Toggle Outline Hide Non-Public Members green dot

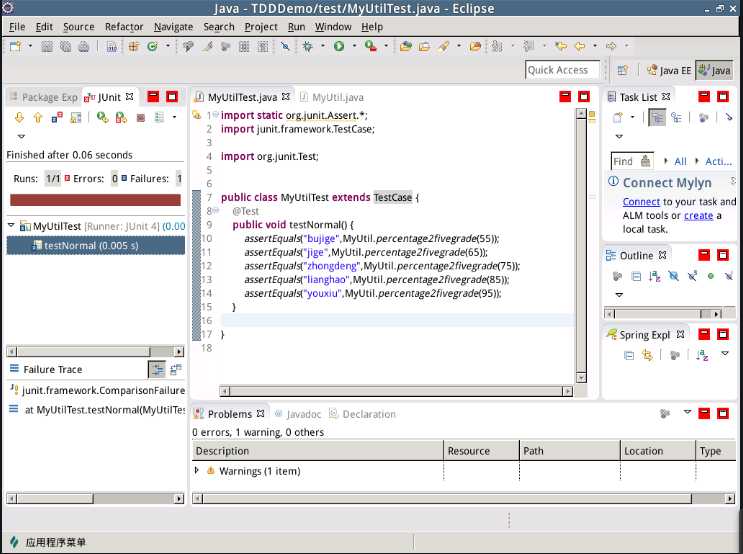[x=710, y=276]
